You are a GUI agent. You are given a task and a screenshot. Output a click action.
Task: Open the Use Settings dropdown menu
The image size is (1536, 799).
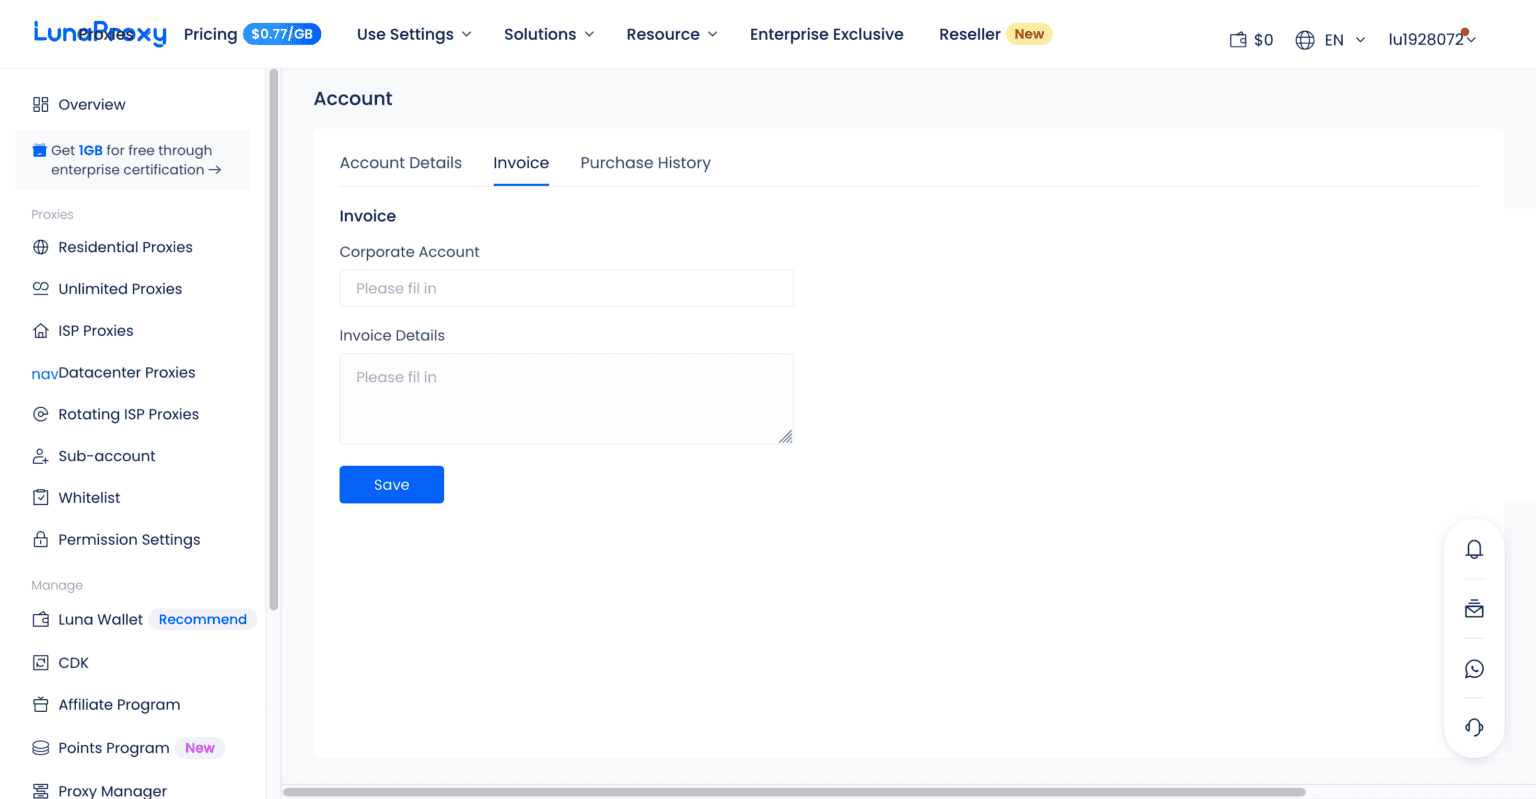(413, 34)
